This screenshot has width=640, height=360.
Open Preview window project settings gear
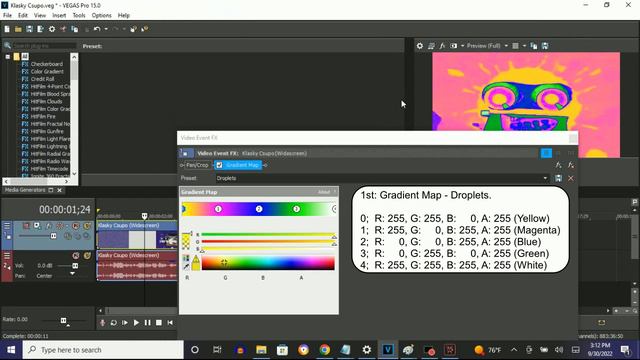point(420,46)
